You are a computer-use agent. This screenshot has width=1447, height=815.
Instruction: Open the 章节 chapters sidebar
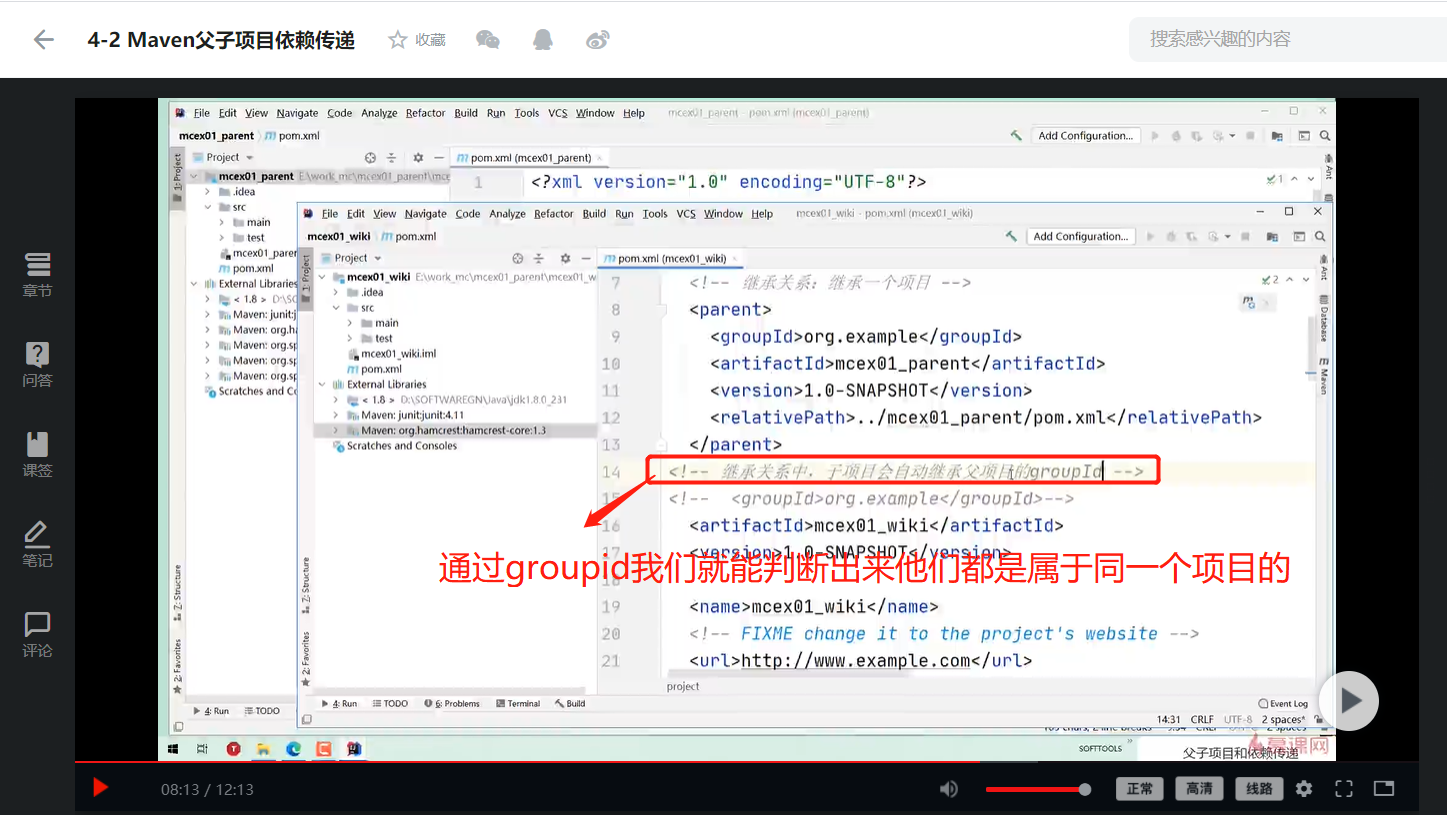[x=37, y=275]
